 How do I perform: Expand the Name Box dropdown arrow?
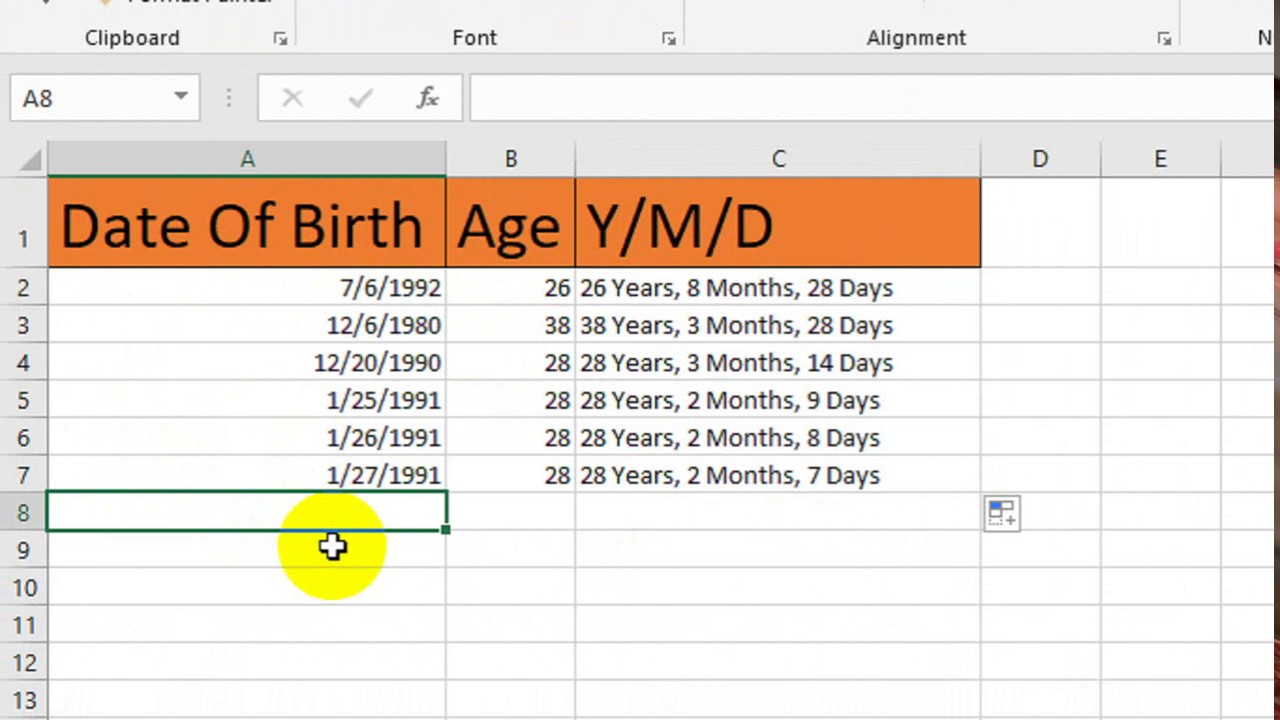tap(181, 98)
